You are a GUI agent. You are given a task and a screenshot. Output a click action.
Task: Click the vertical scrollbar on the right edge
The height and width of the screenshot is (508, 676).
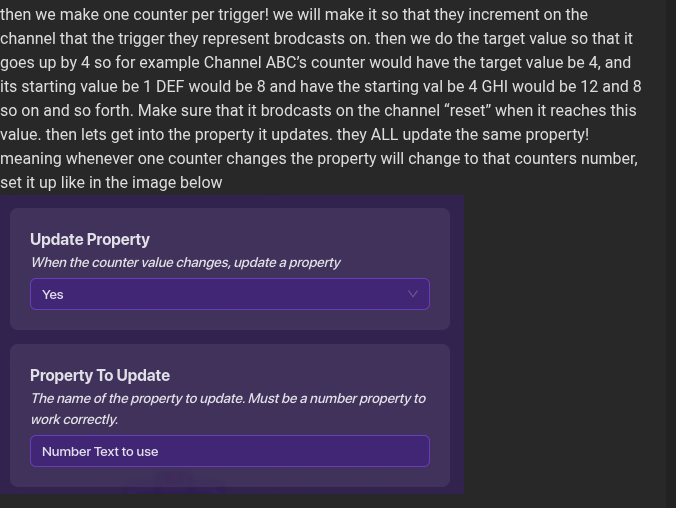coord(671,250)
